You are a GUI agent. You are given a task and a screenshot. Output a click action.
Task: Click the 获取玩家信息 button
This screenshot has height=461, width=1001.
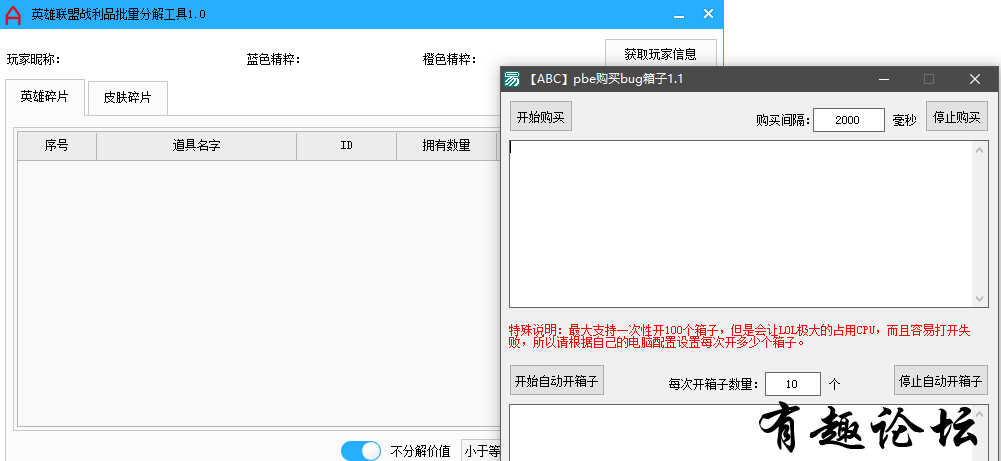pos(661,54)
